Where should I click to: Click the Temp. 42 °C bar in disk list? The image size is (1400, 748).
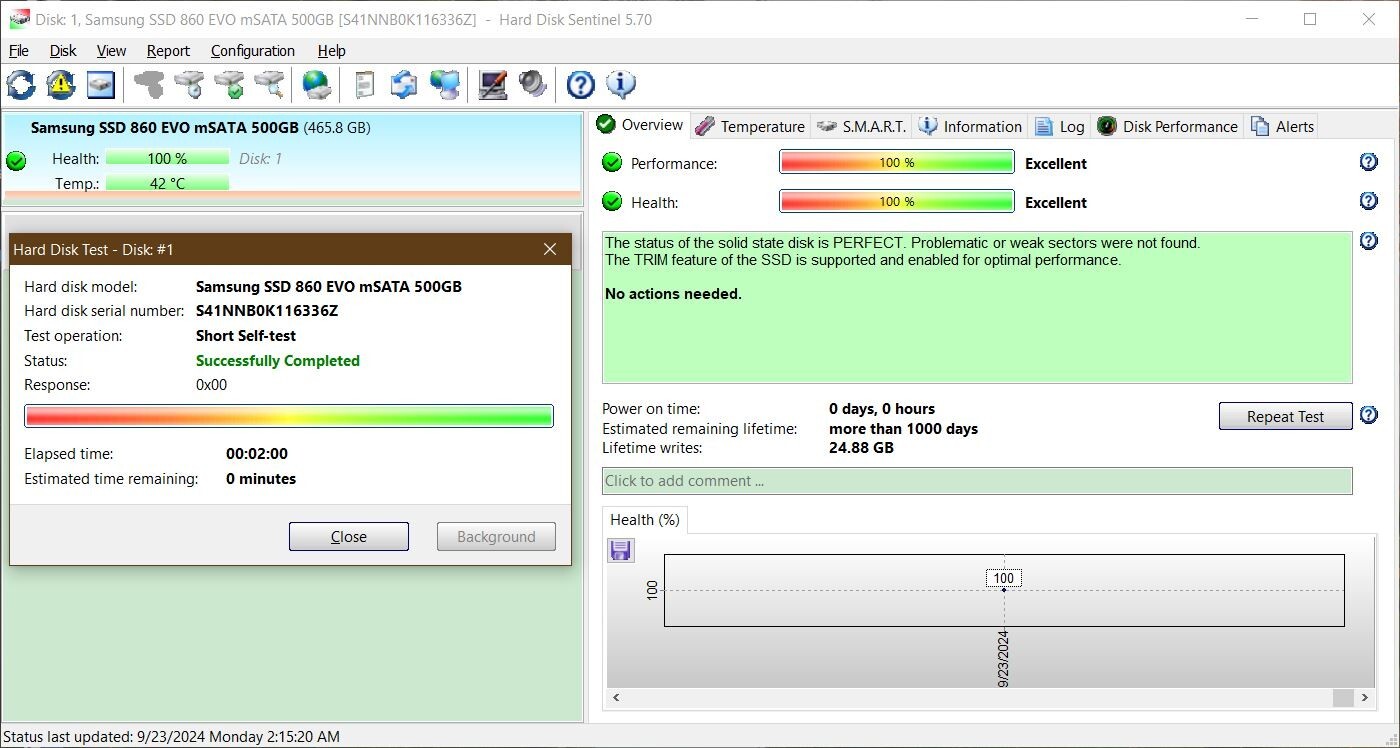[167, 183]
